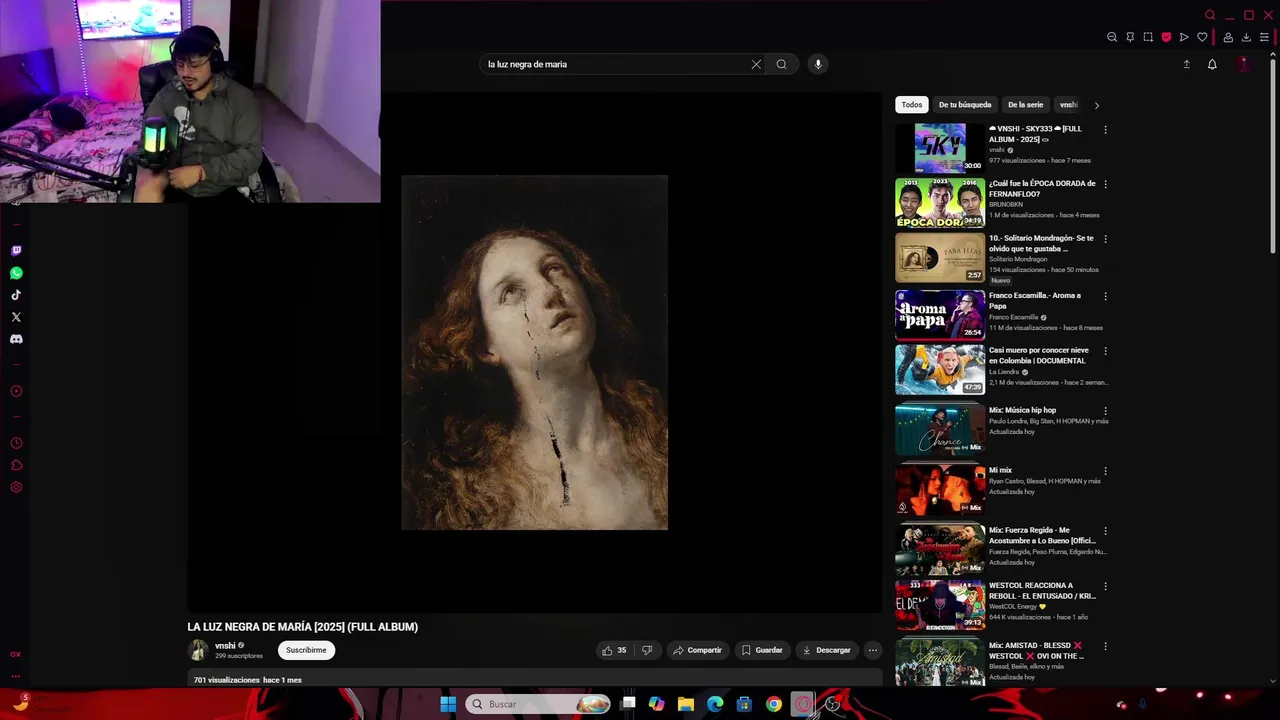
Task: Open options menu for VNSHI SKY333 video
Action: (x=1105, y=130)
